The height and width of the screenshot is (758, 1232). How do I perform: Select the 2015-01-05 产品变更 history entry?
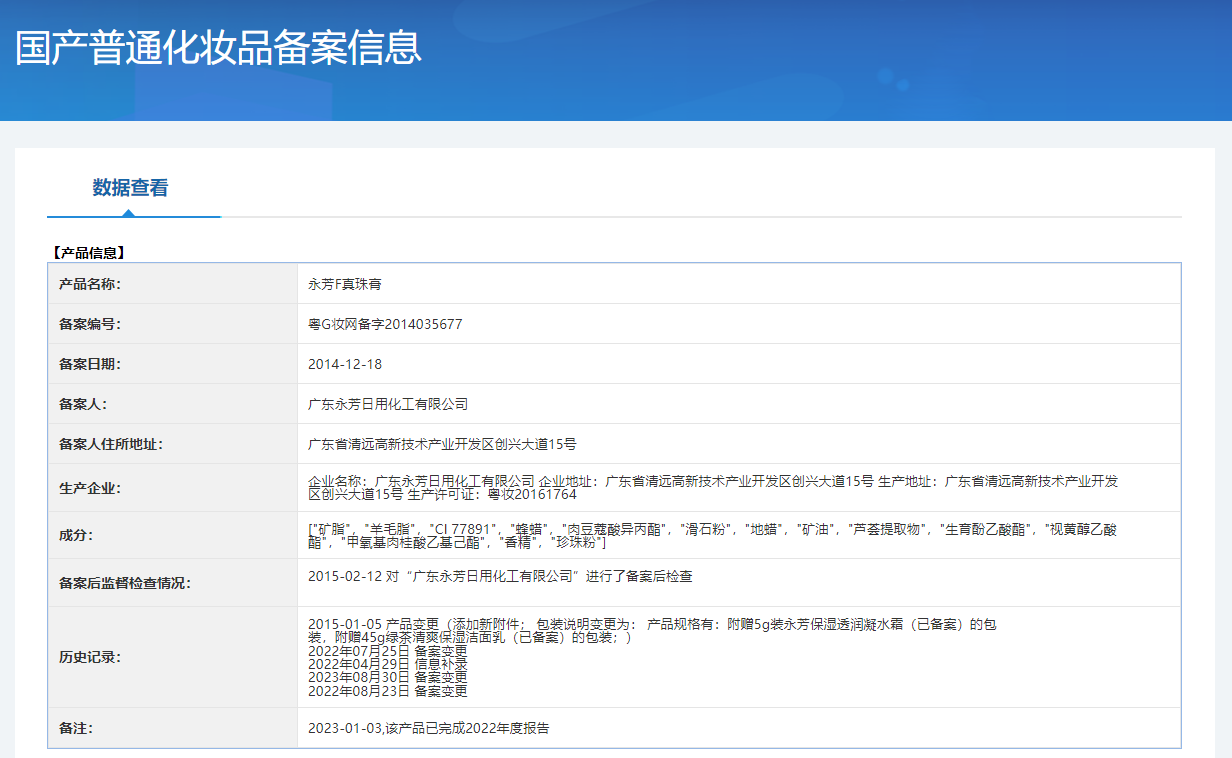(x=652, y=631)
